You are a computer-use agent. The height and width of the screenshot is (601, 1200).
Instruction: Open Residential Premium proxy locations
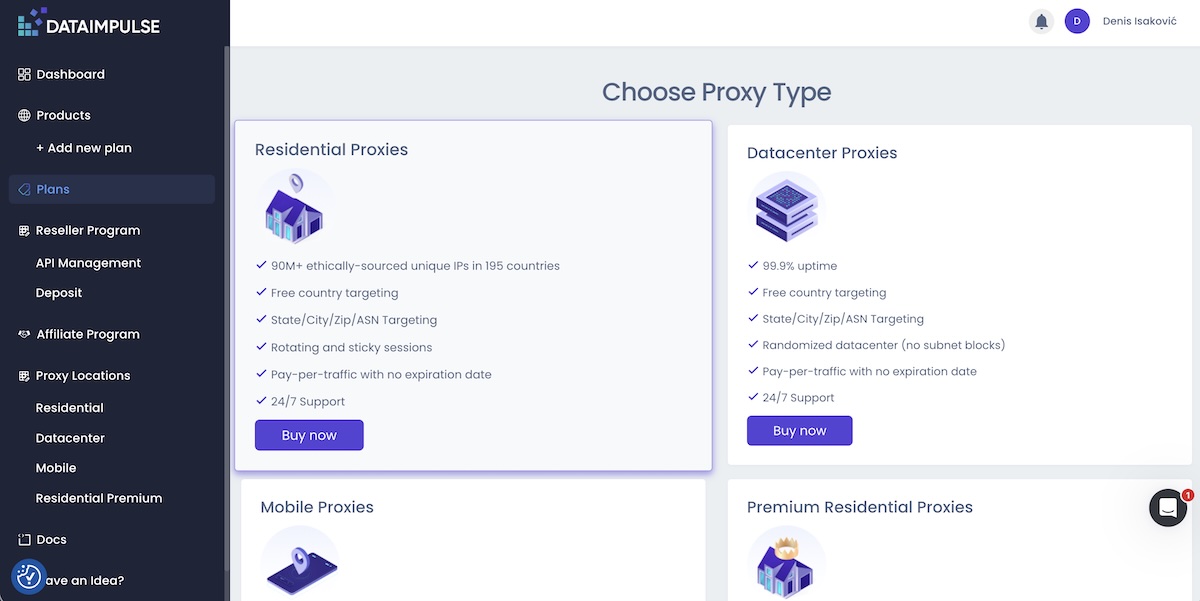tap(99, 498)
